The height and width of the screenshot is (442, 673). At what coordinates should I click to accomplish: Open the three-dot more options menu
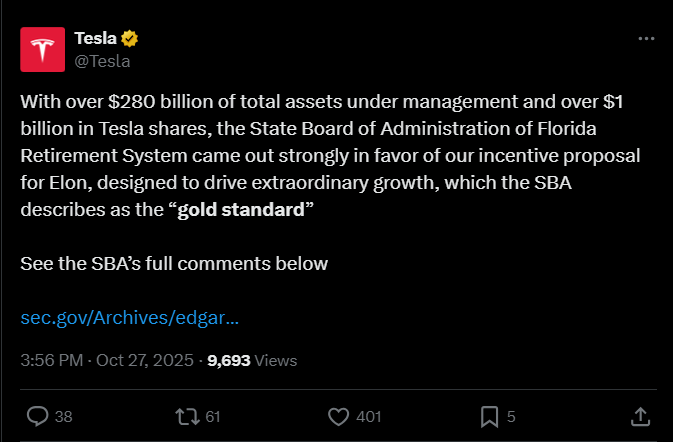[647, 38]
